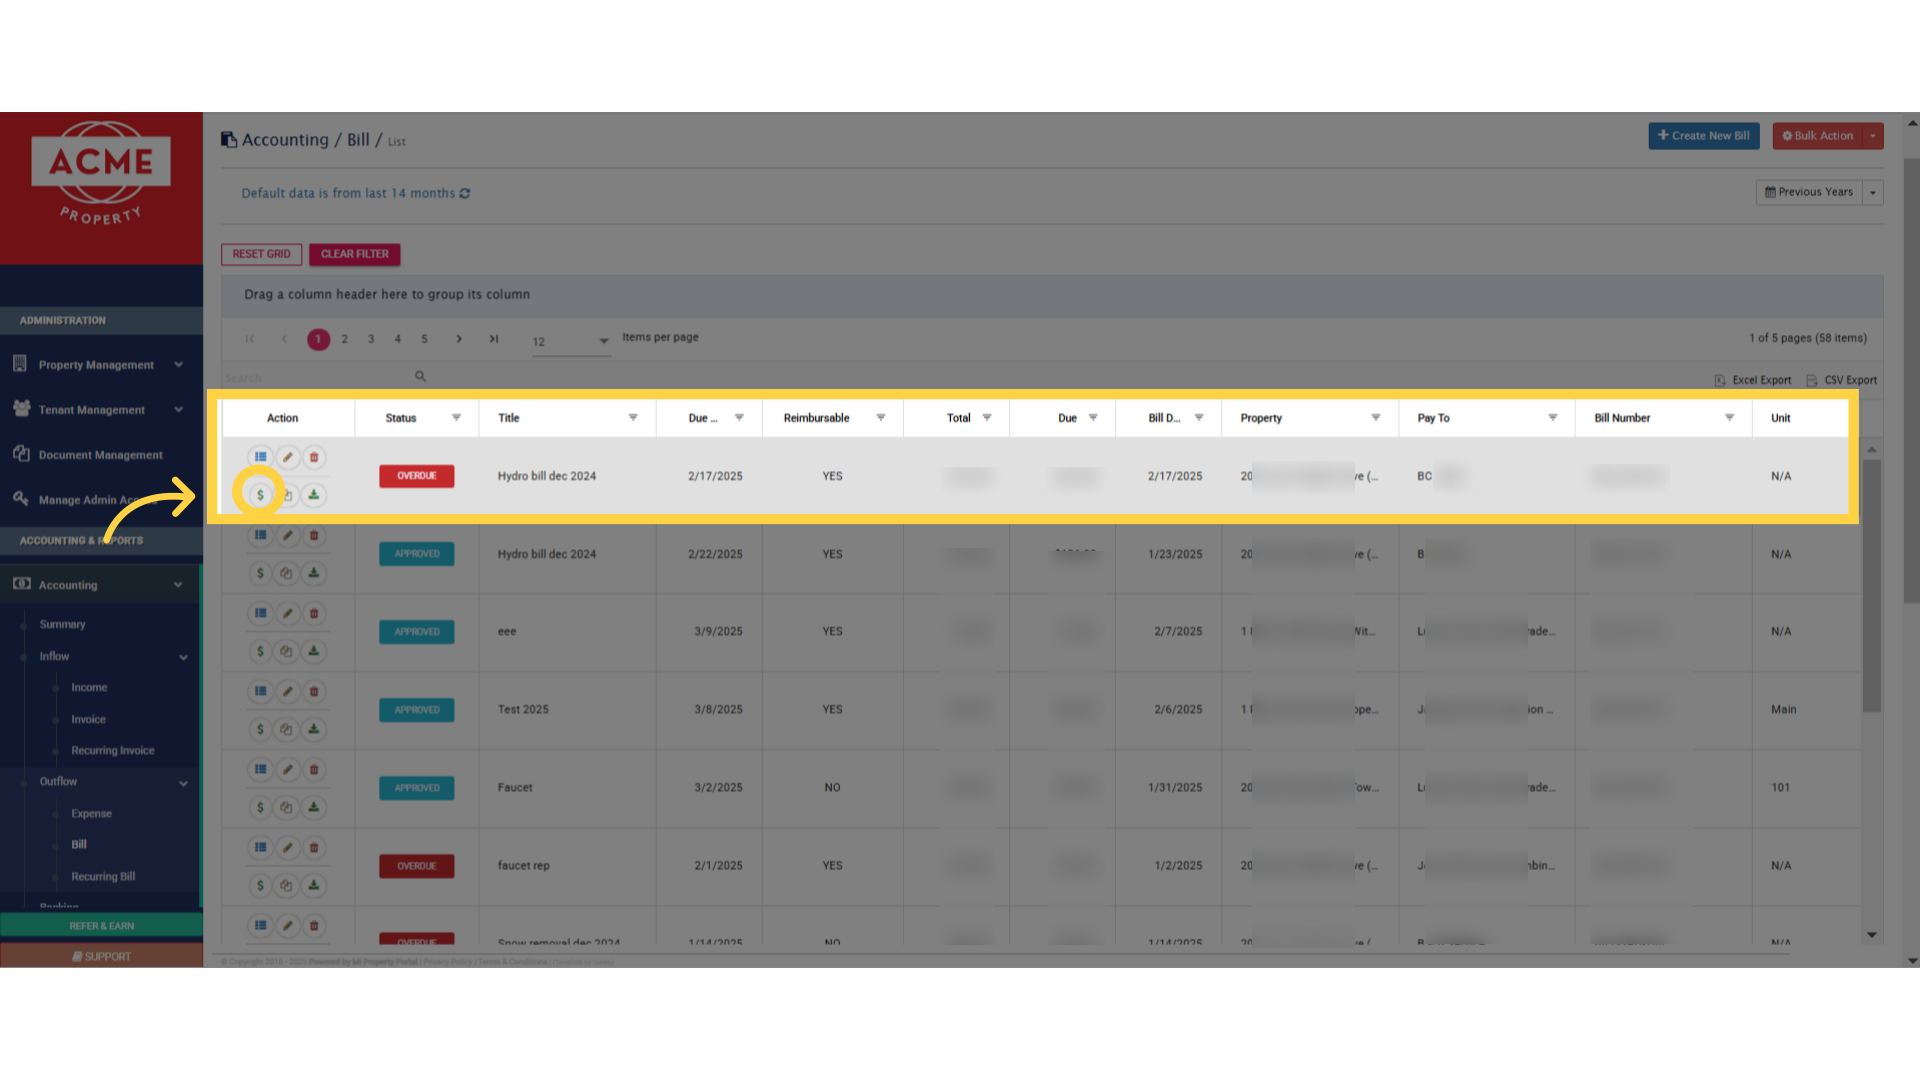Open Invoice under Inflow menu

pyautogui.click(x=88, y=720)
